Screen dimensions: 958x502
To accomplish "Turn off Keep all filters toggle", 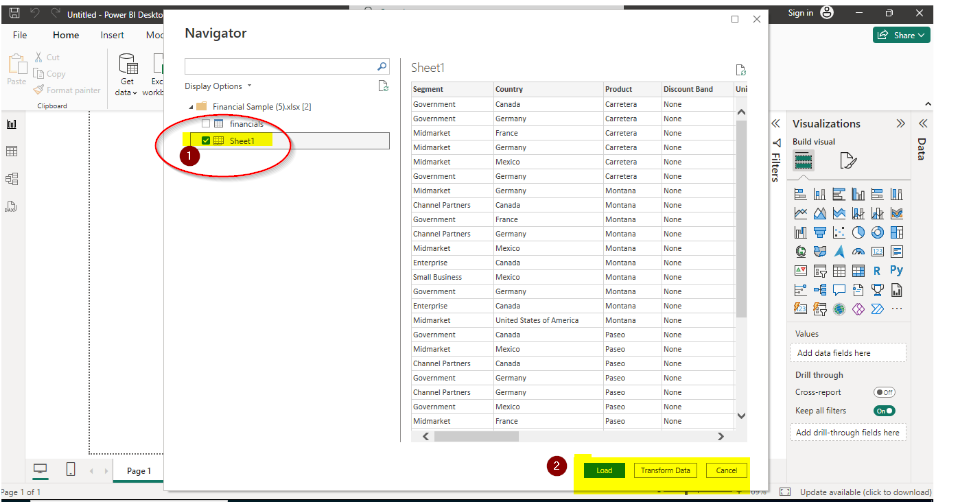I will [884, 411].
